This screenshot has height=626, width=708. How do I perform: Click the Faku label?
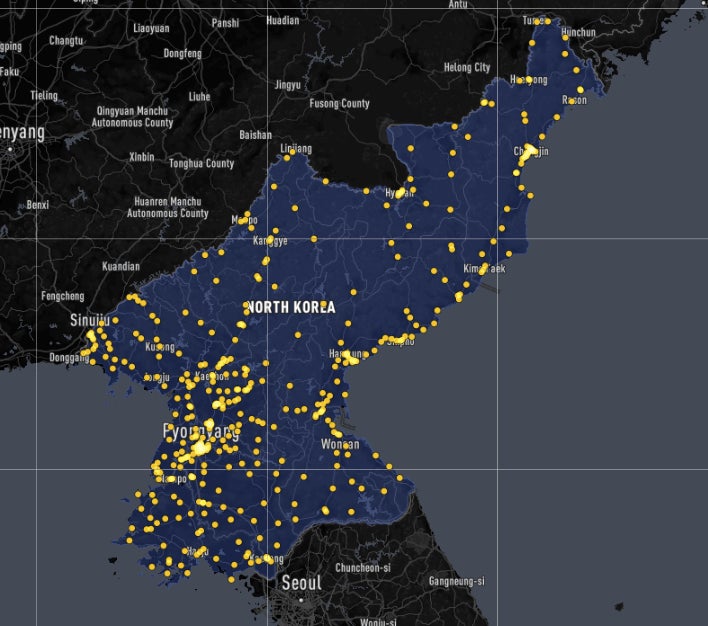9,71
